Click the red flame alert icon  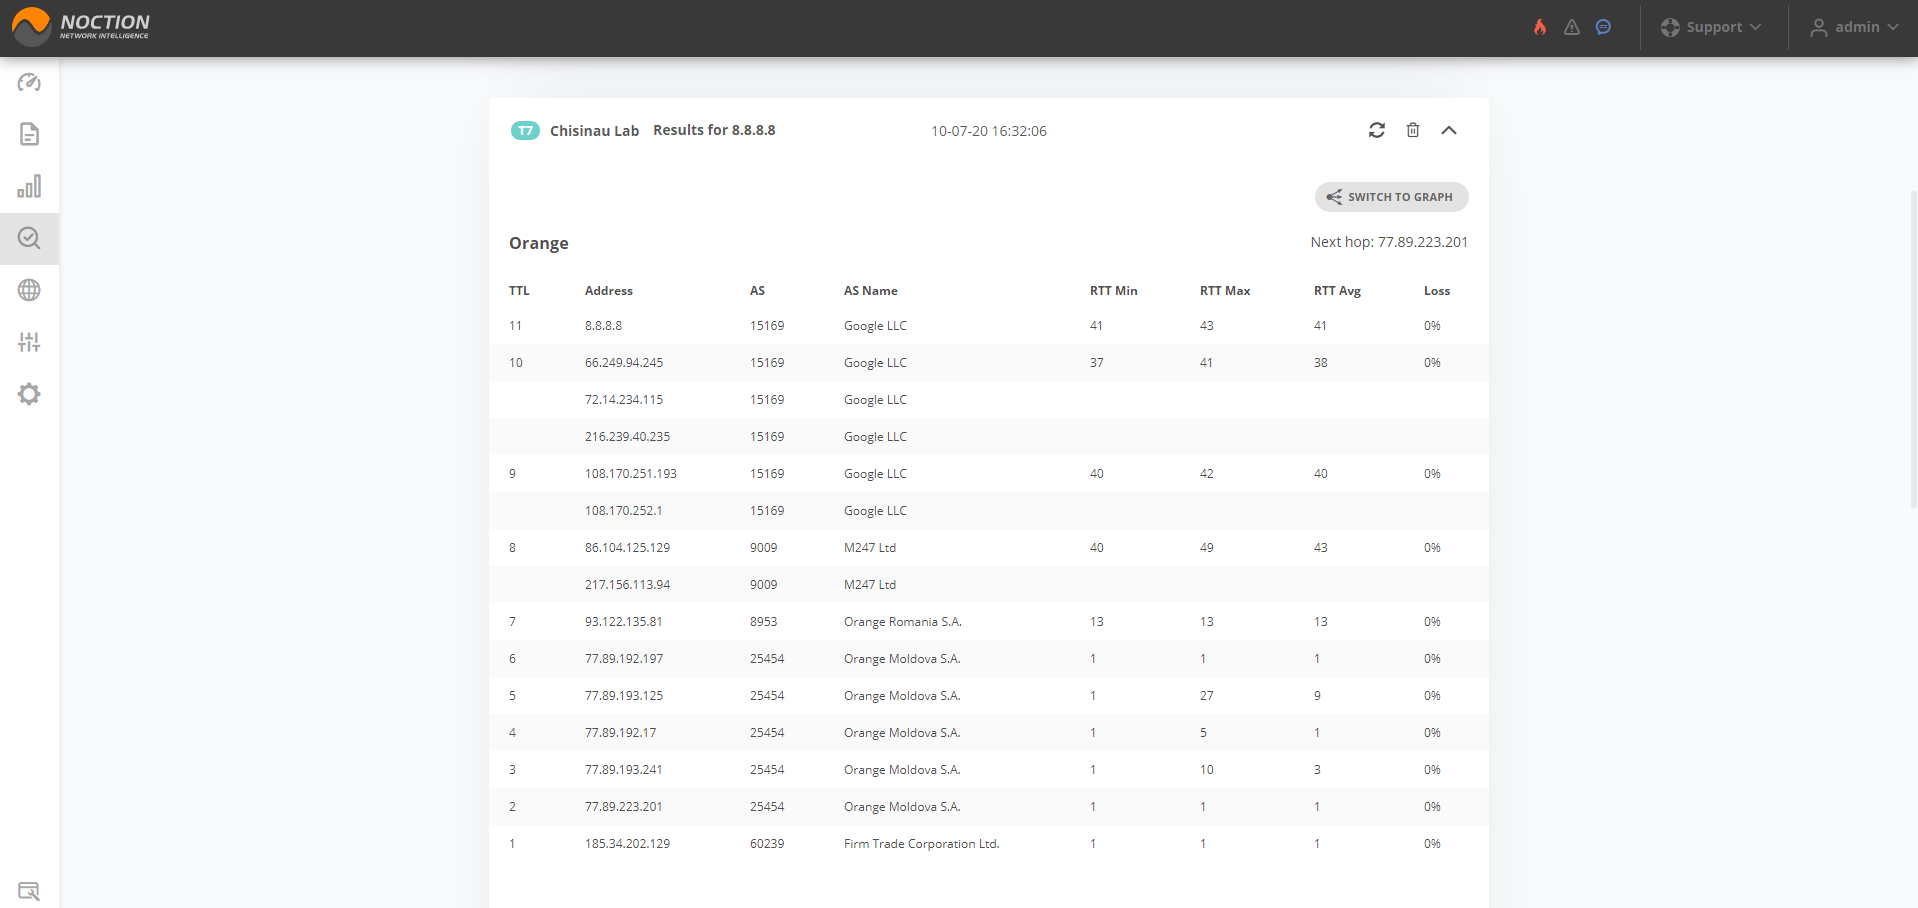[x=1540, y=27]
